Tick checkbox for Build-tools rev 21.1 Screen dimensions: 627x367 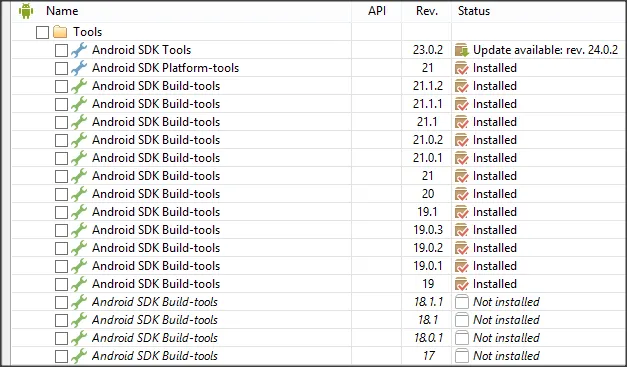(61, 122)
